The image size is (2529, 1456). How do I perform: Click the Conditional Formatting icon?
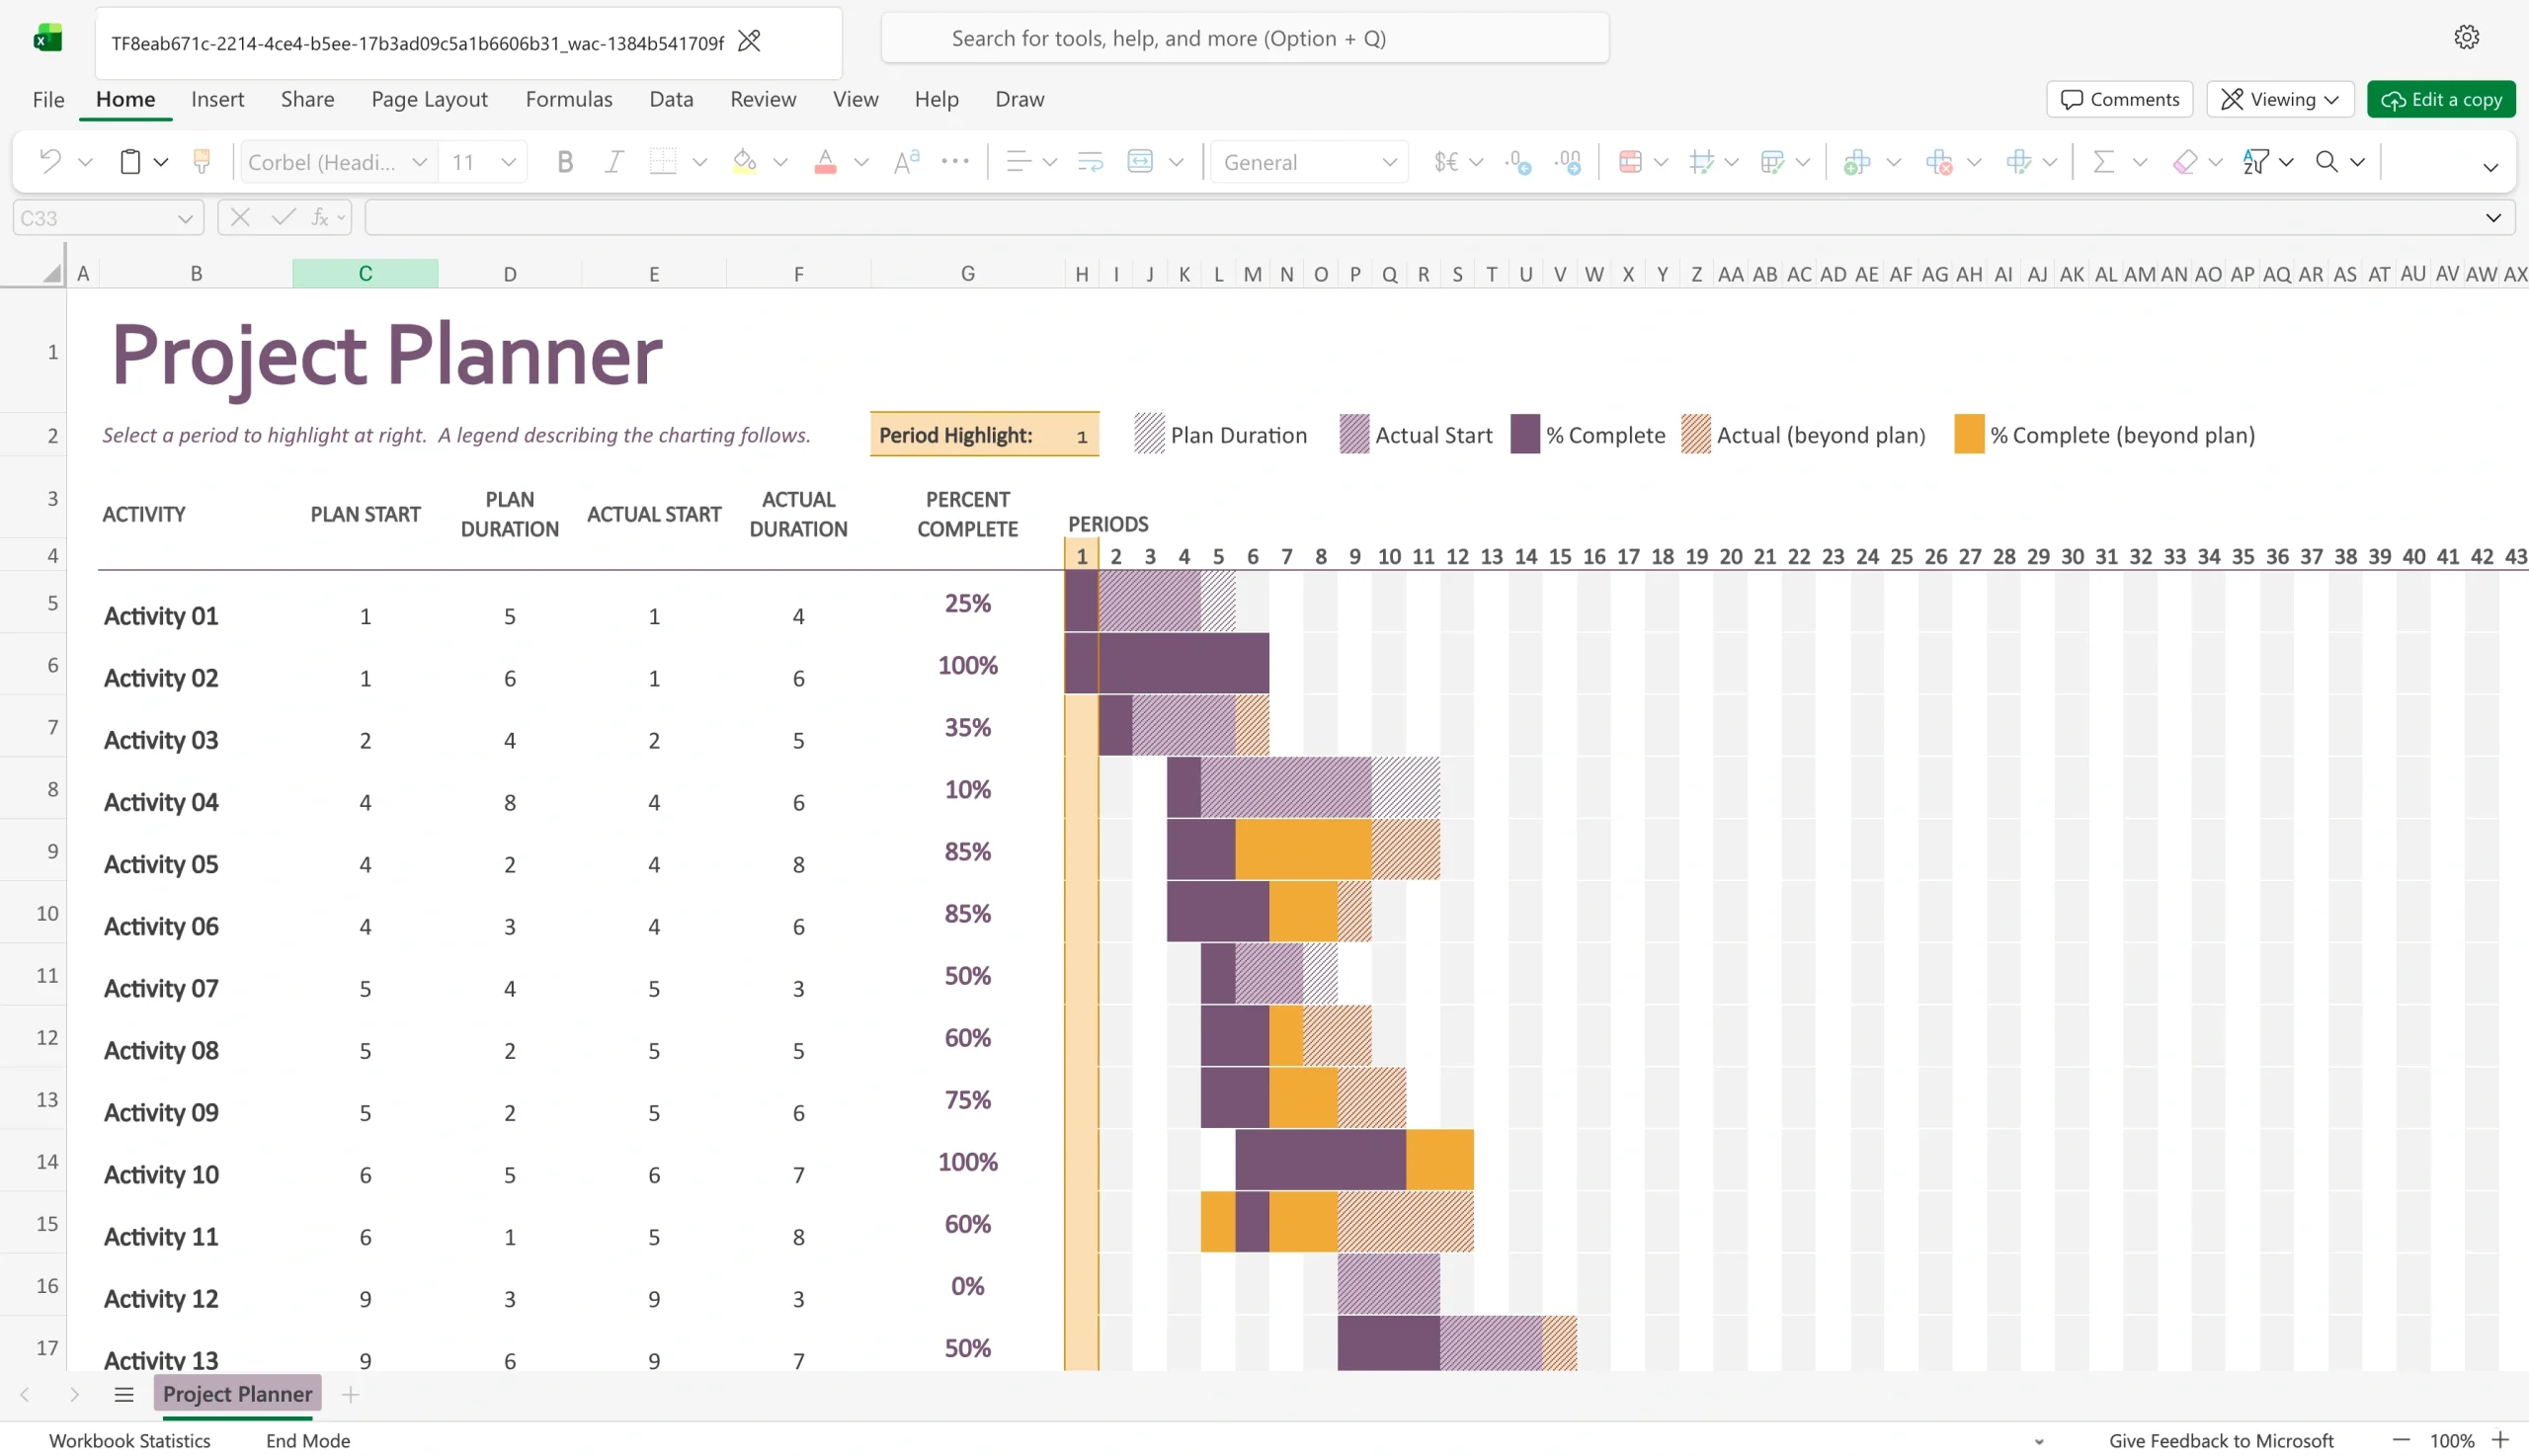pos(1630,161)
